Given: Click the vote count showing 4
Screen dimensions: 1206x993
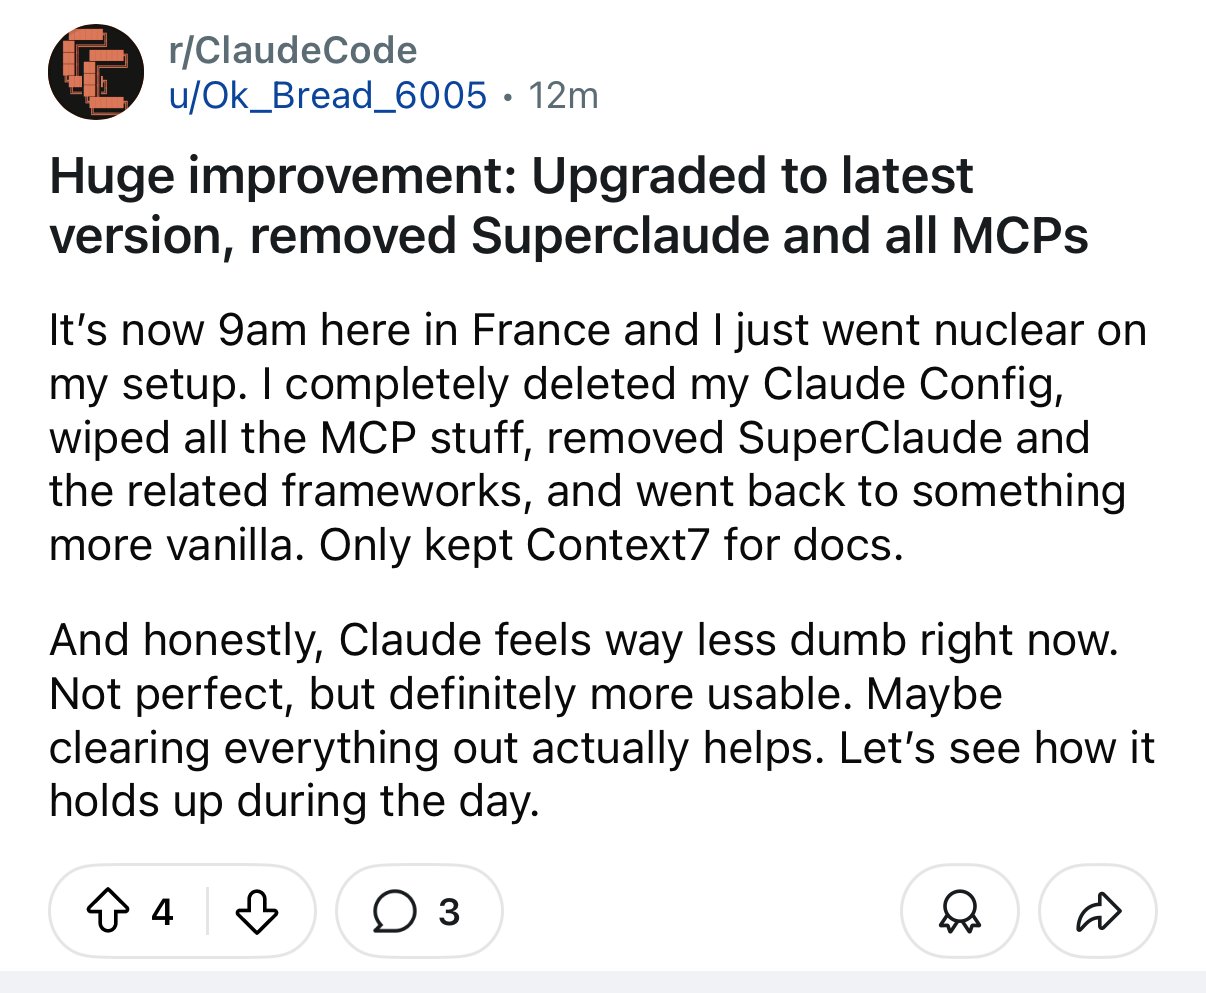Looking at the screenshot, I should point(162,911).
